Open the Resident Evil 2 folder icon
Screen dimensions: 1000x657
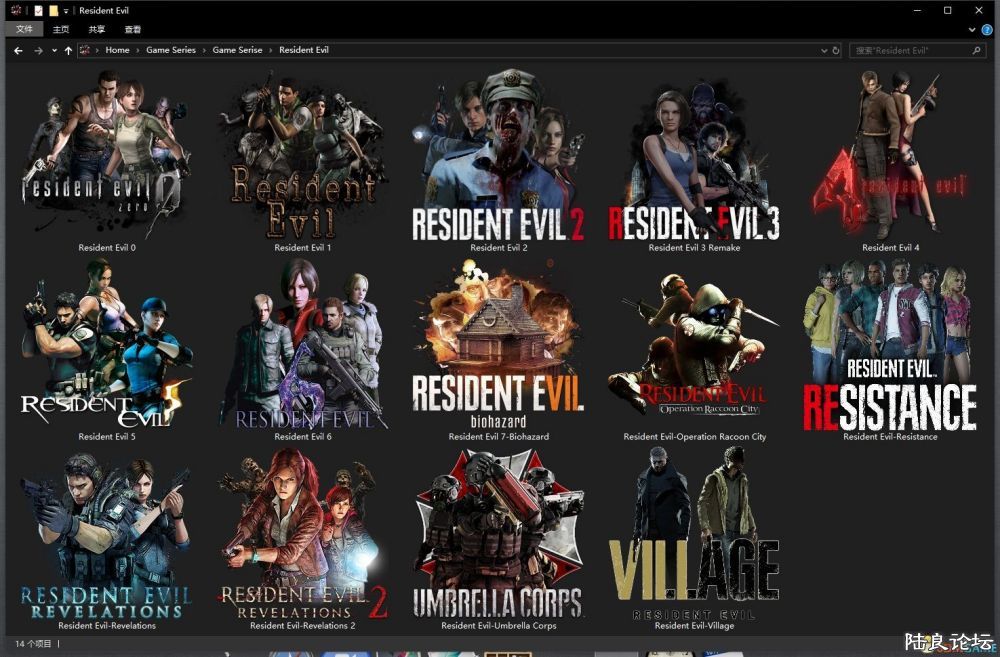(x=498, y=160)
